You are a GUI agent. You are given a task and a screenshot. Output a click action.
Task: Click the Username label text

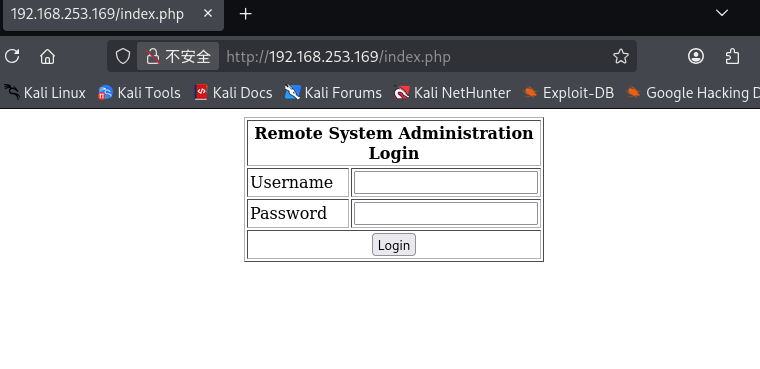coord(291,183)
